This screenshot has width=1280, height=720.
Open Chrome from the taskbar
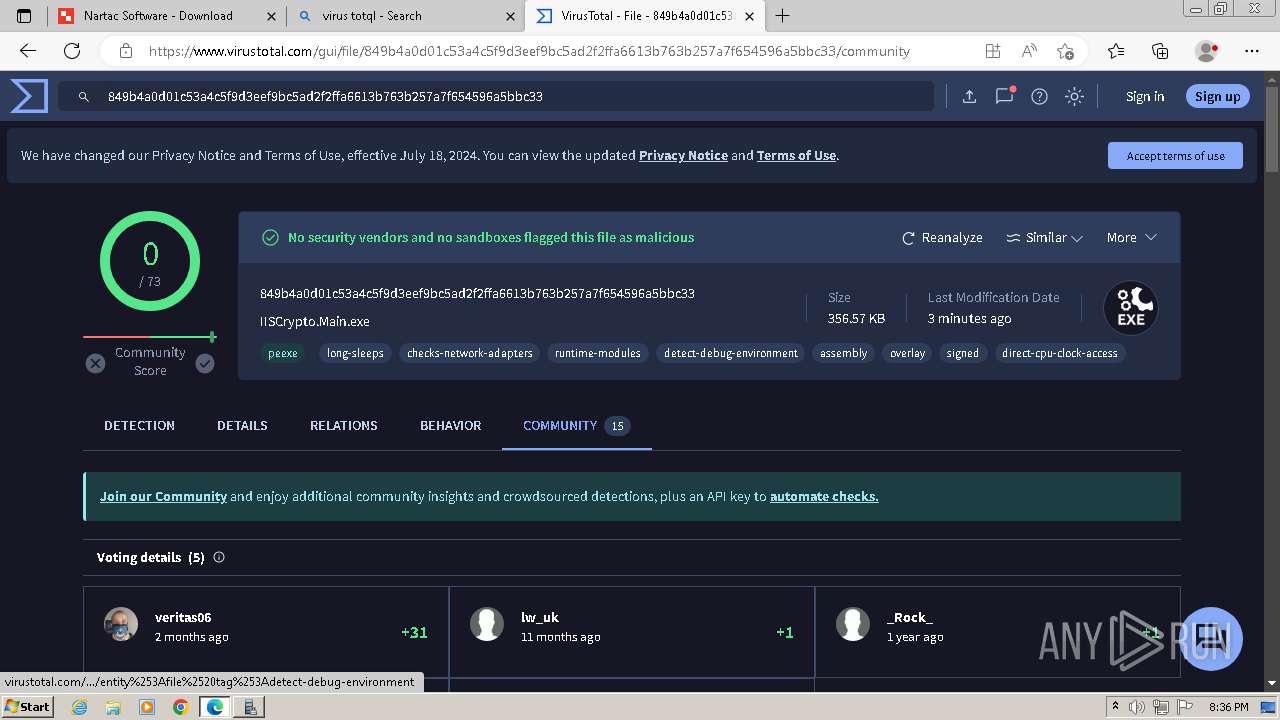coord(180,707)
